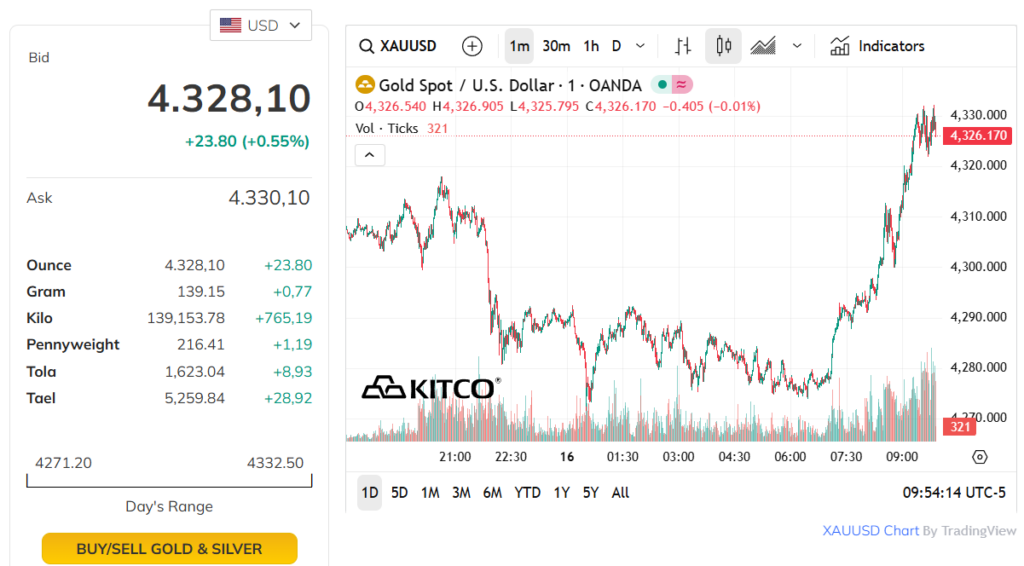Open chart settings hexagon icon
Screen dimensions: 1024x566
point(979,457)
